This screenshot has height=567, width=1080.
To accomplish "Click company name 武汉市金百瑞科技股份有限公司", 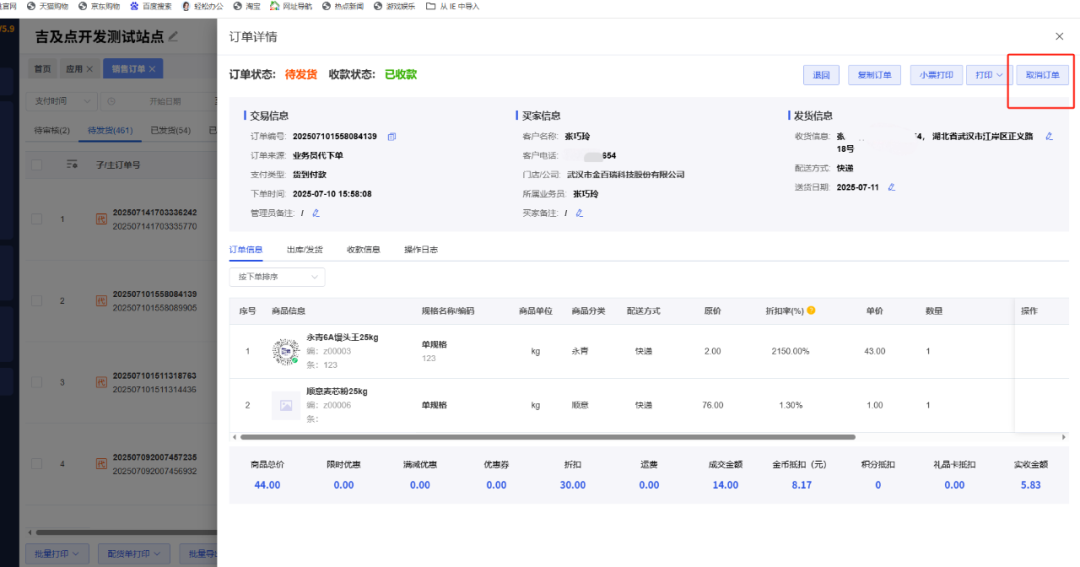I will click(x=625, y=174).
